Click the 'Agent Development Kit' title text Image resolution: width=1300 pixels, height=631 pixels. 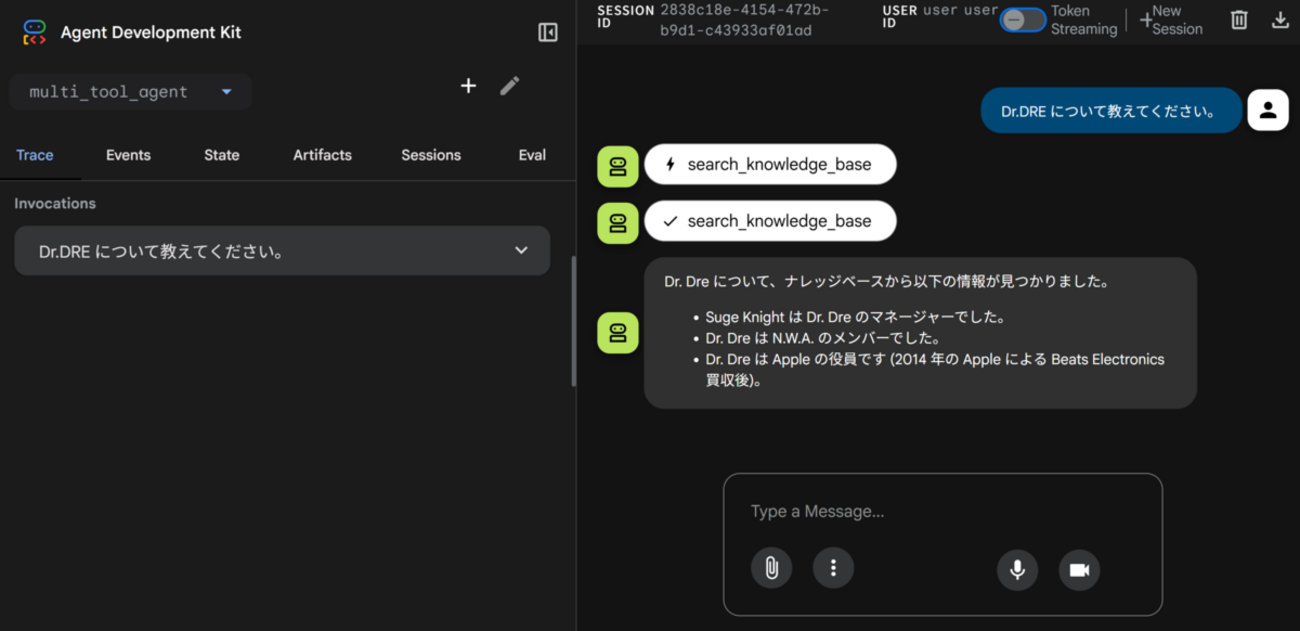point(151,33)
